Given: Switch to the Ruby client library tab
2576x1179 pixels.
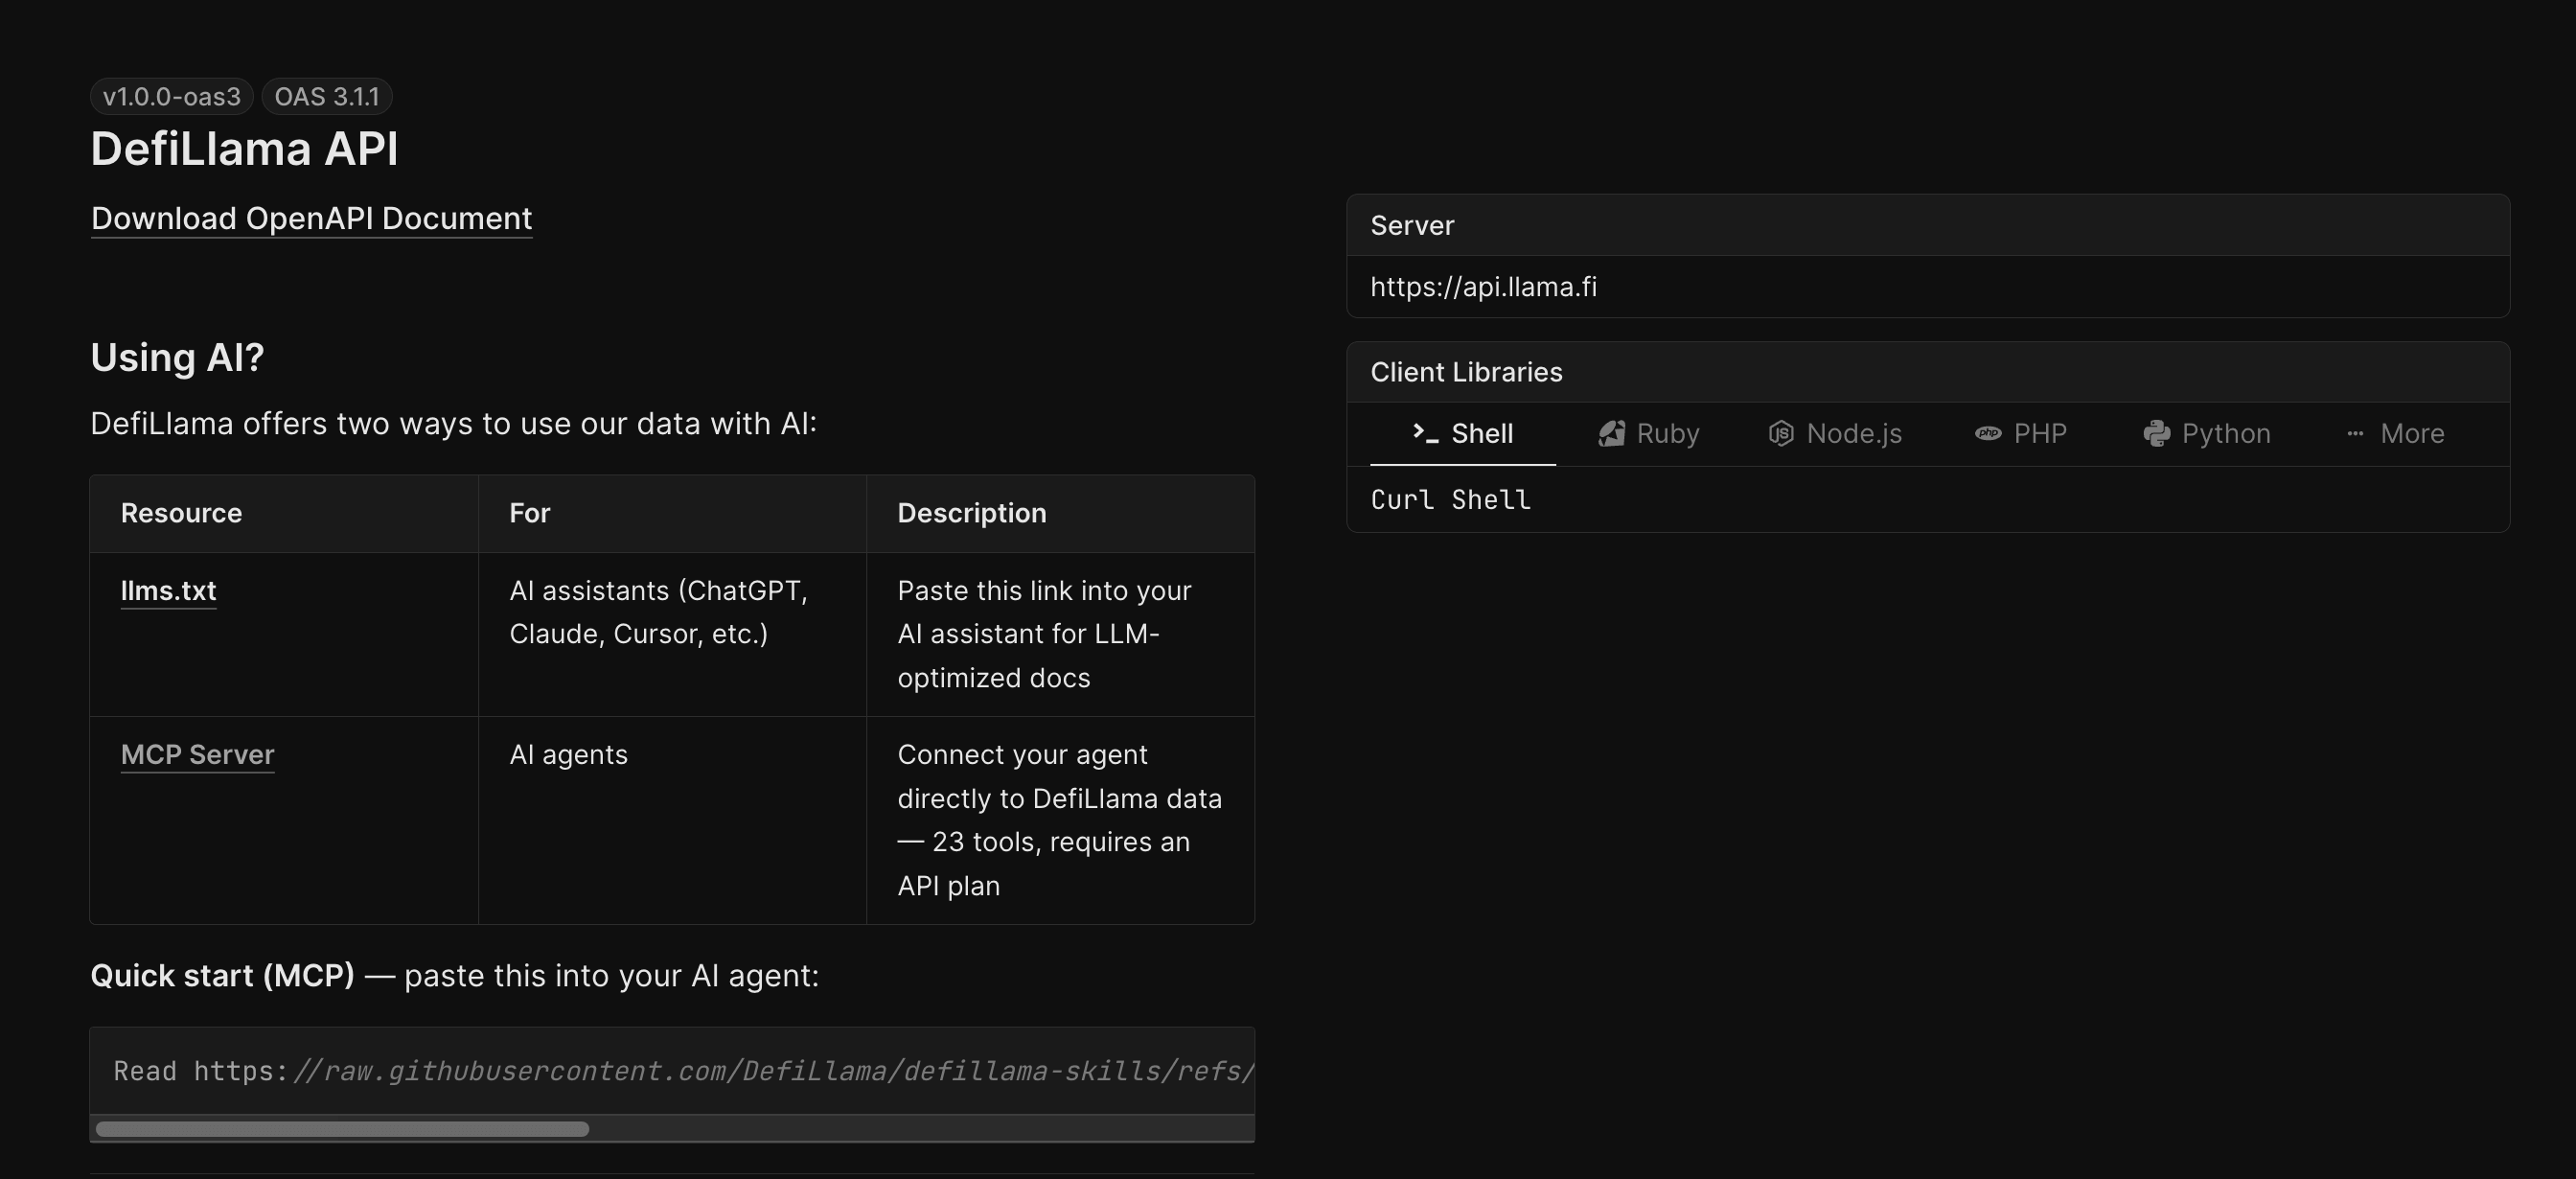Looking at the screenshot, I should (x=1649, y=433).
